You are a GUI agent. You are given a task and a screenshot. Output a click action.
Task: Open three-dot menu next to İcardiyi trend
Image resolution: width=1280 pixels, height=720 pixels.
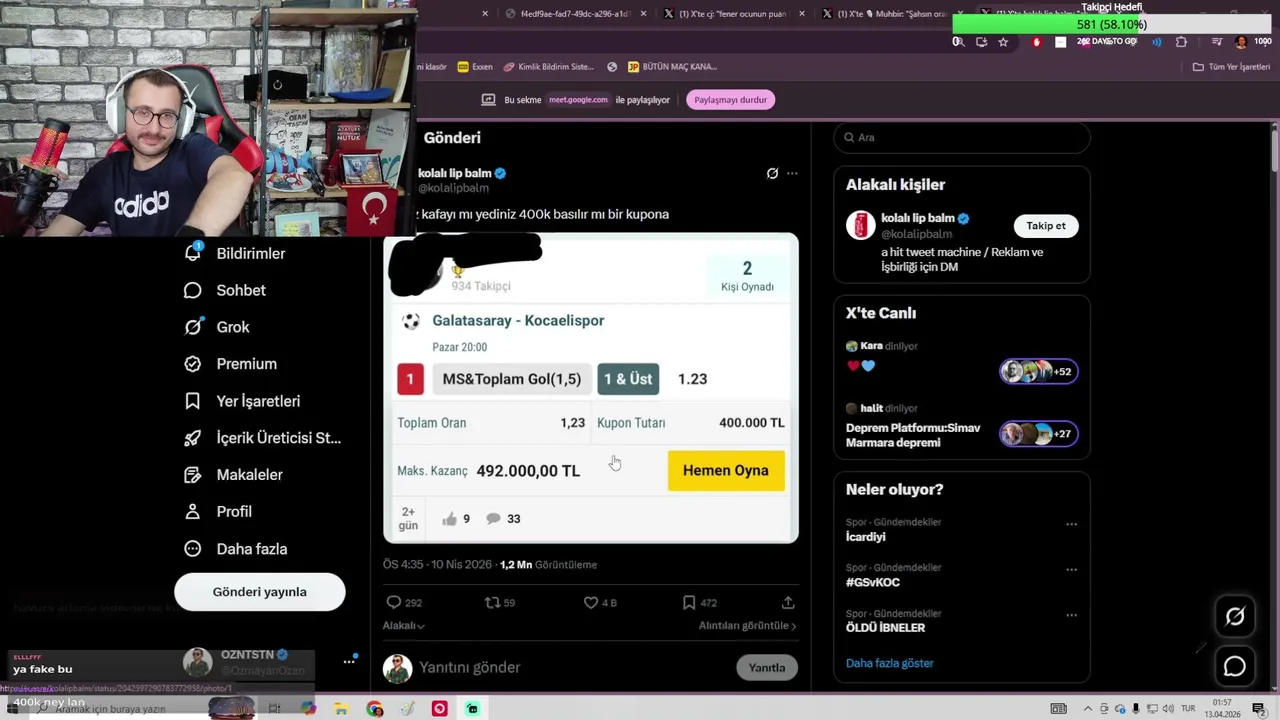click(1071, 524)
